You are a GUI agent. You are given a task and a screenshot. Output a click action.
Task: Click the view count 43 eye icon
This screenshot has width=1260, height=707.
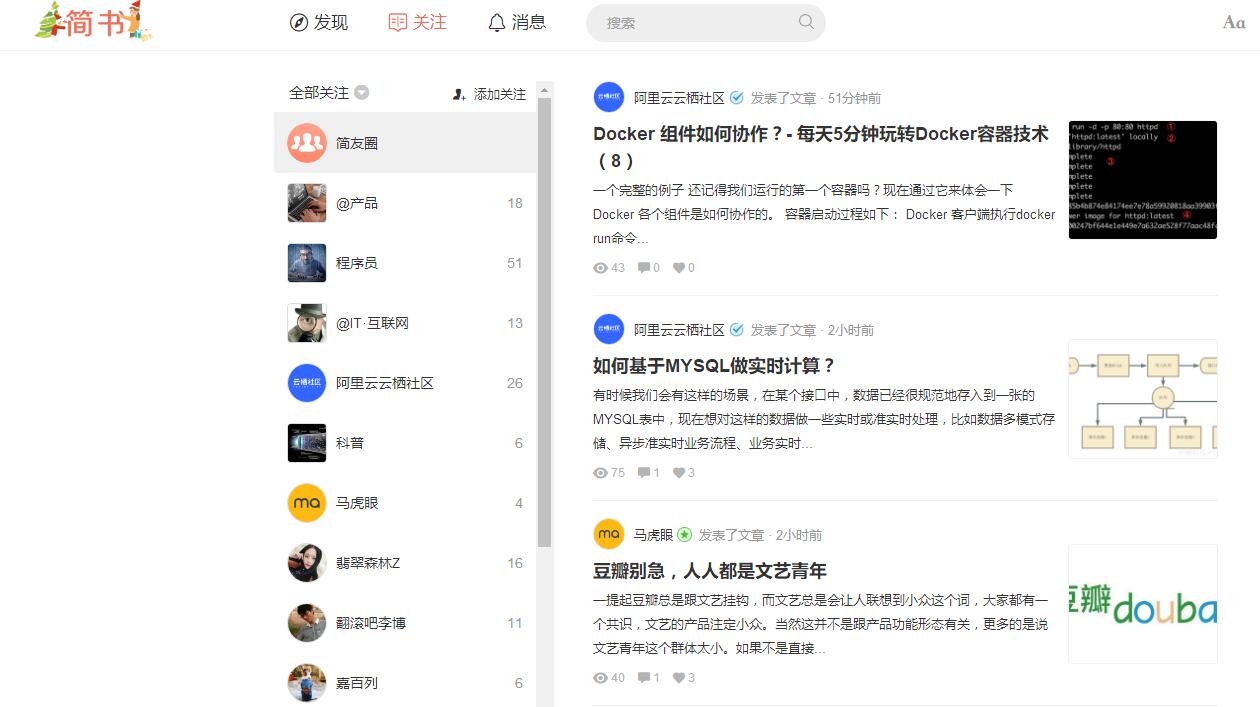coord(601,268)
